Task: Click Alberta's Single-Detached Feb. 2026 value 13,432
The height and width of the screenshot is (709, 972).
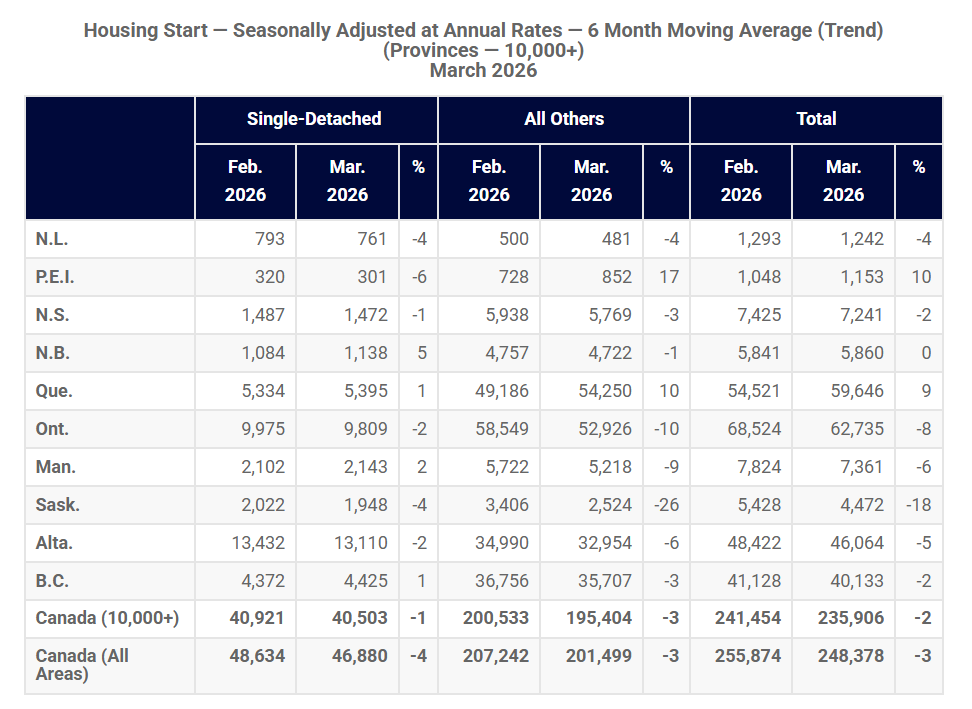Action: point(258,543)
